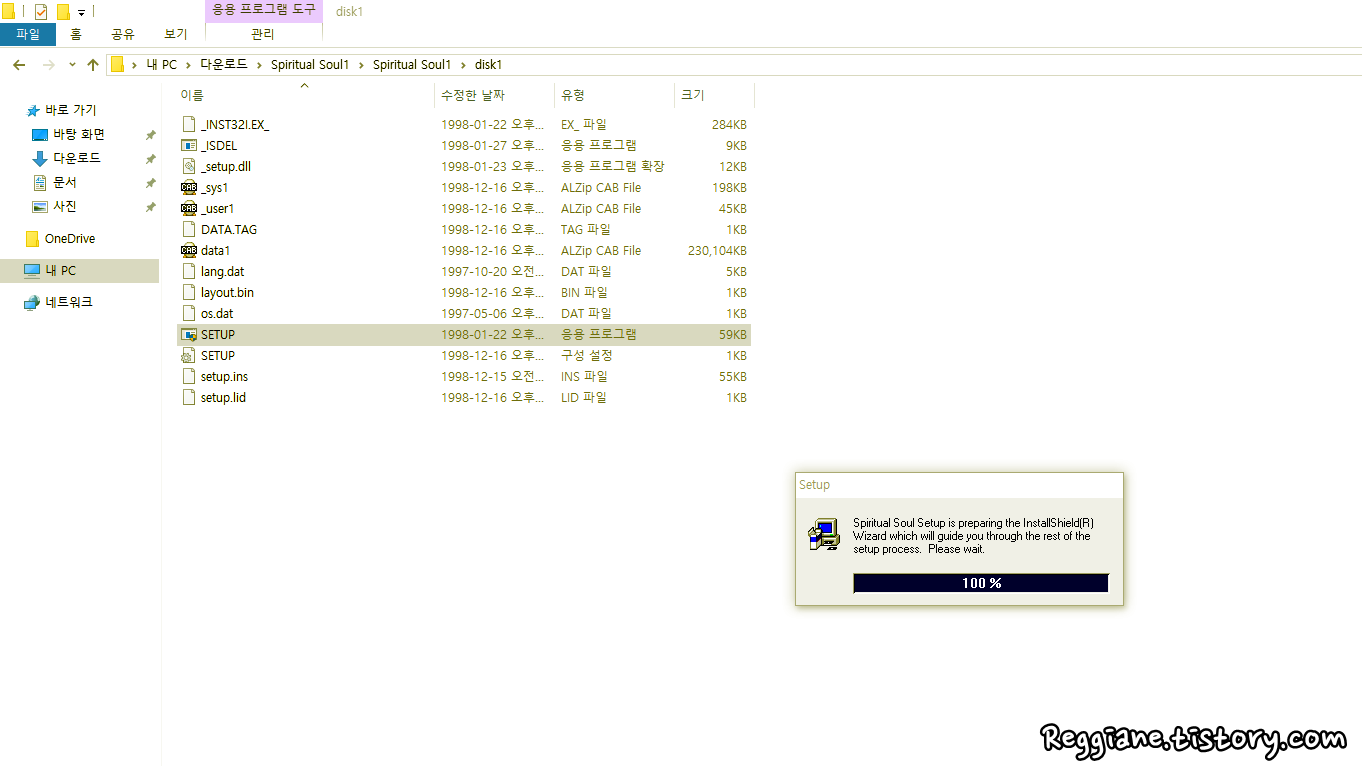This screenshot has width=1362, height=766.
Task: Select the _user1 CAB file icon
Action: tap(189, 209)
